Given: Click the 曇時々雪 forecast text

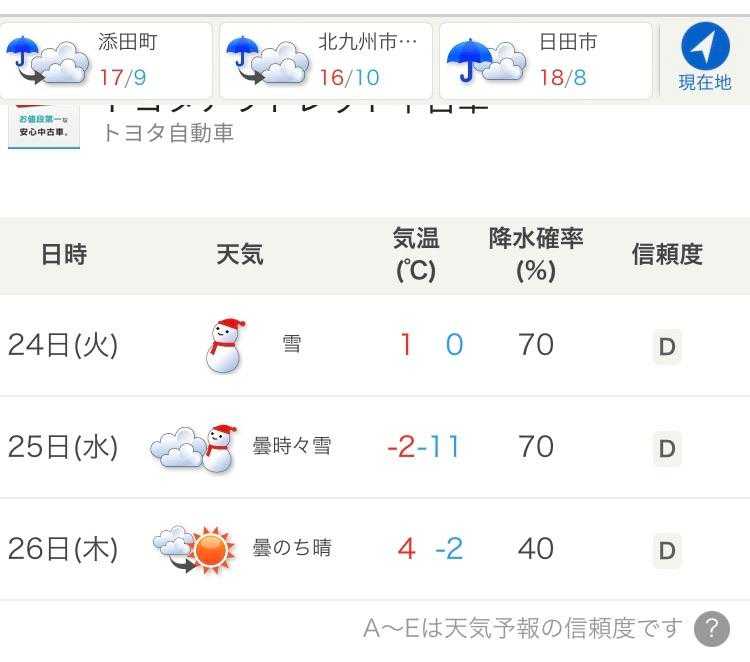Looking at the screenshot, I should (292, 446).
